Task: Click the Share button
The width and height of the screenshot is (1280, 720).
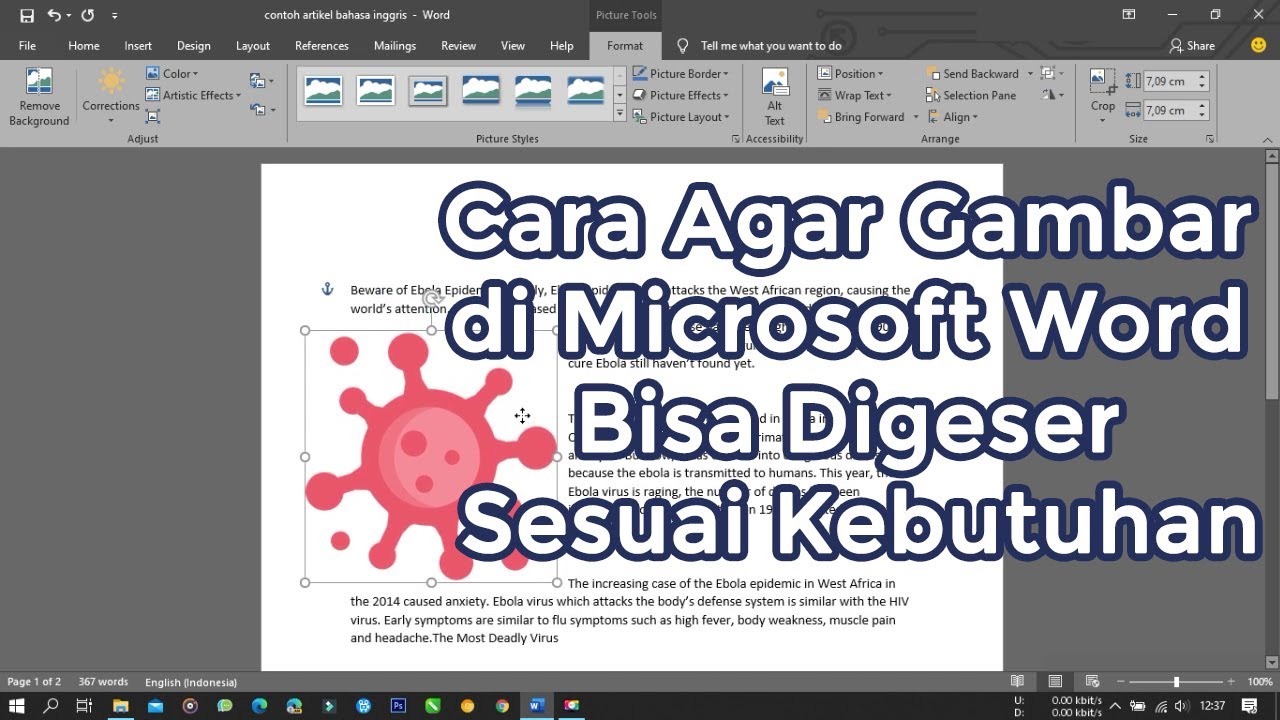Action: pyautogui.click(x=1192, y=46)
